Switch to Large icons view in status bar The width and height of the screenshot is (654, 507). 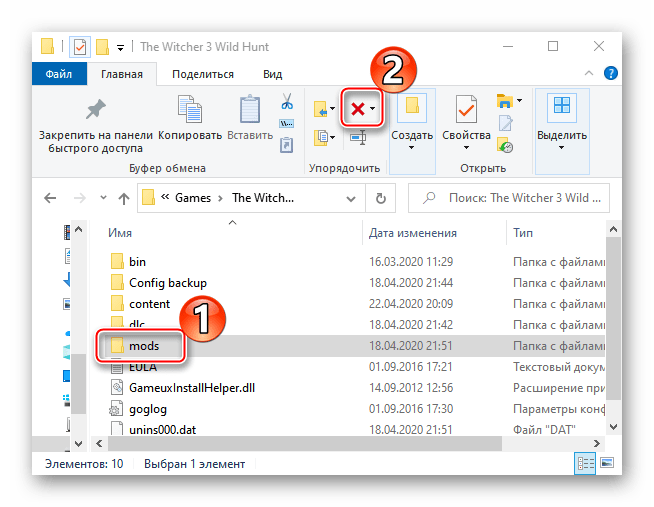pos(607,463)
